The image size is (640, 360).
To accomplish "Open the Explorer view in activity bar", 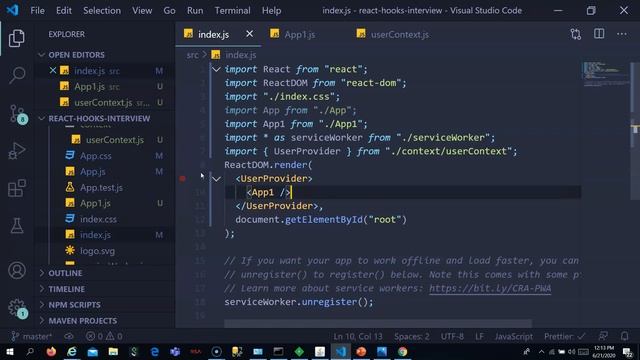I will click(x=17, y=38).
